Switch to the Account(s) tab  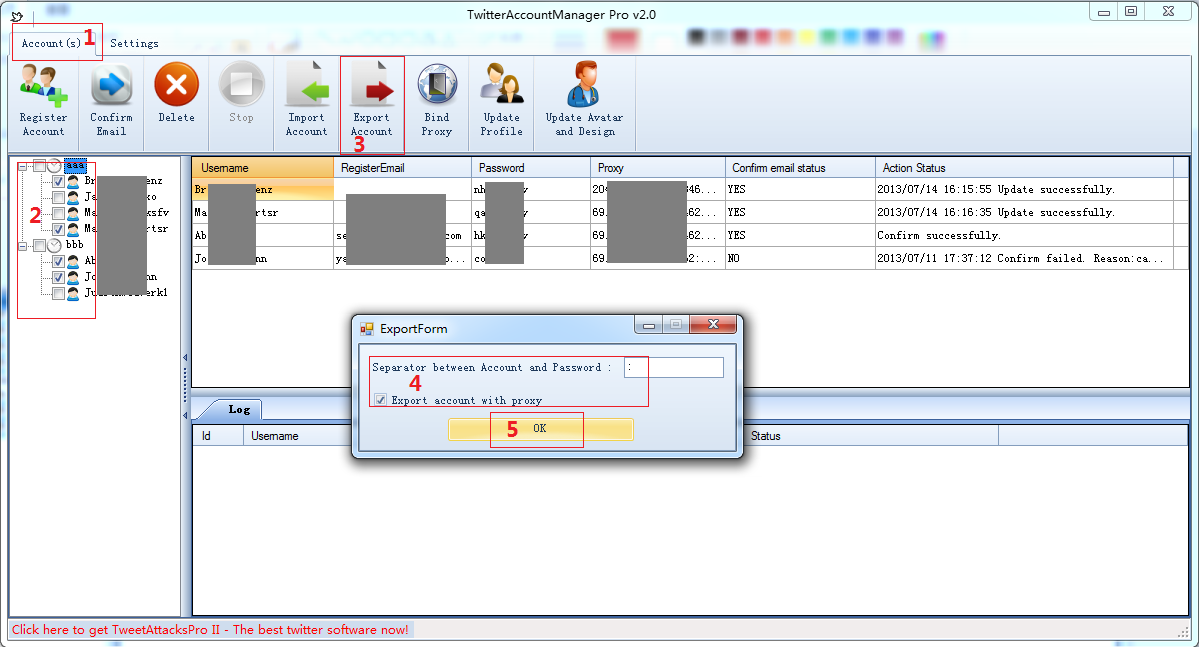[51, 44]
